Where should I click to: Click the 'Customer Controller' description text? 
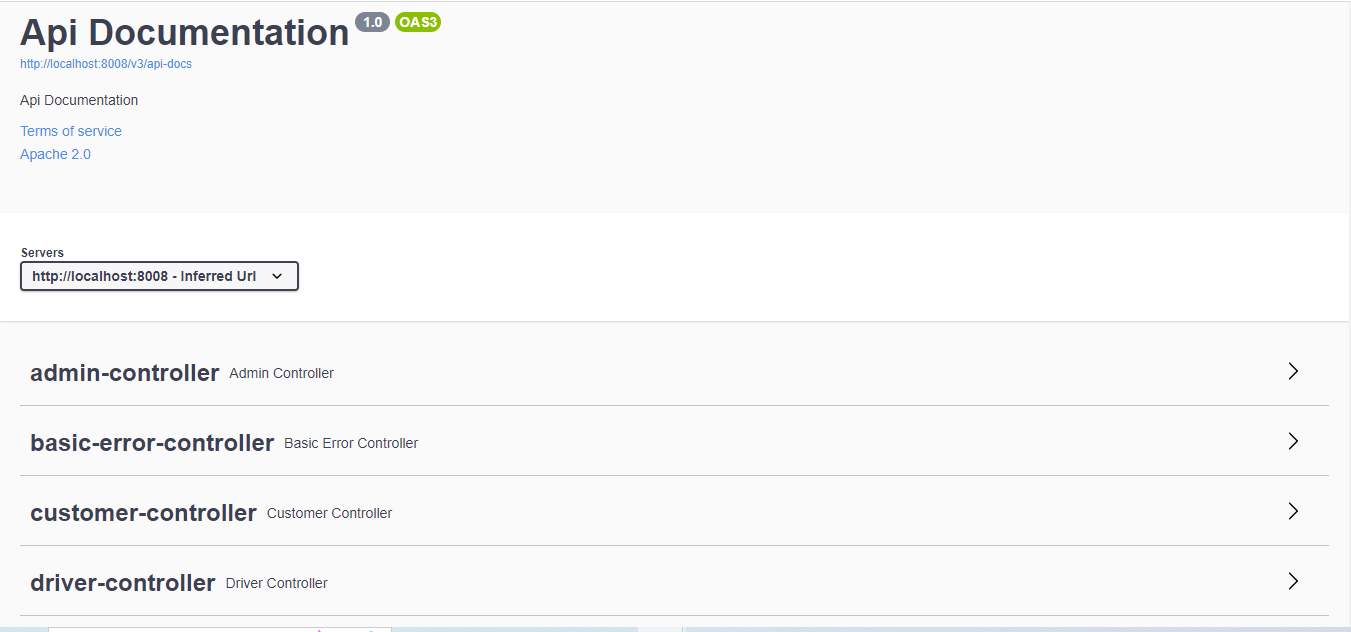point(329,513)
